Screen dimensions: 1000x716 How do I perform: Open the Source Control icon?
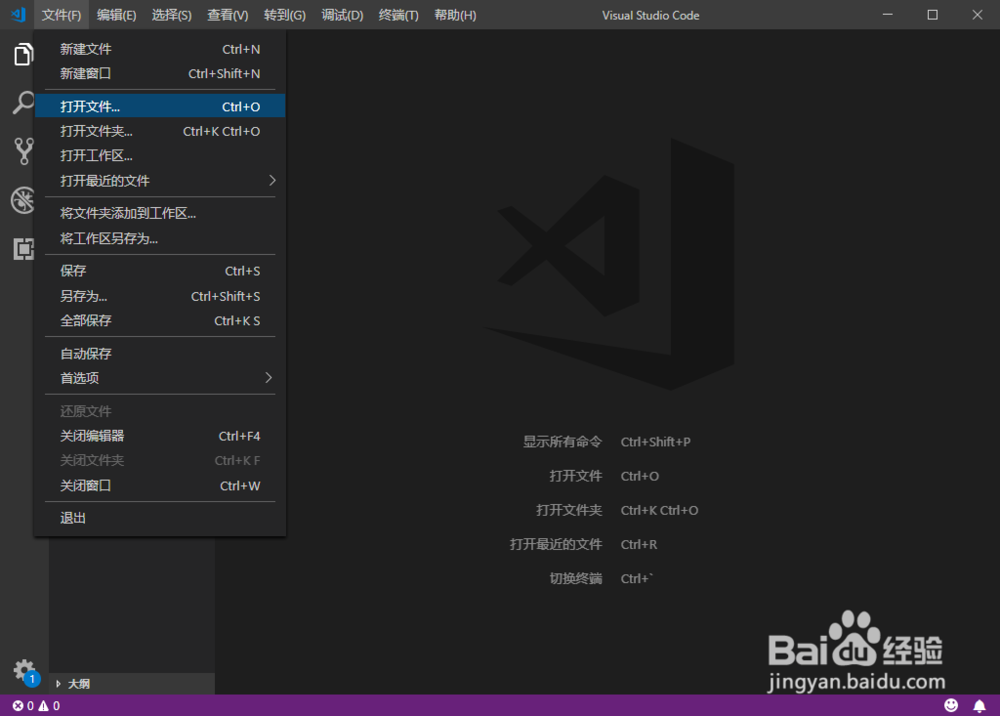24,151
